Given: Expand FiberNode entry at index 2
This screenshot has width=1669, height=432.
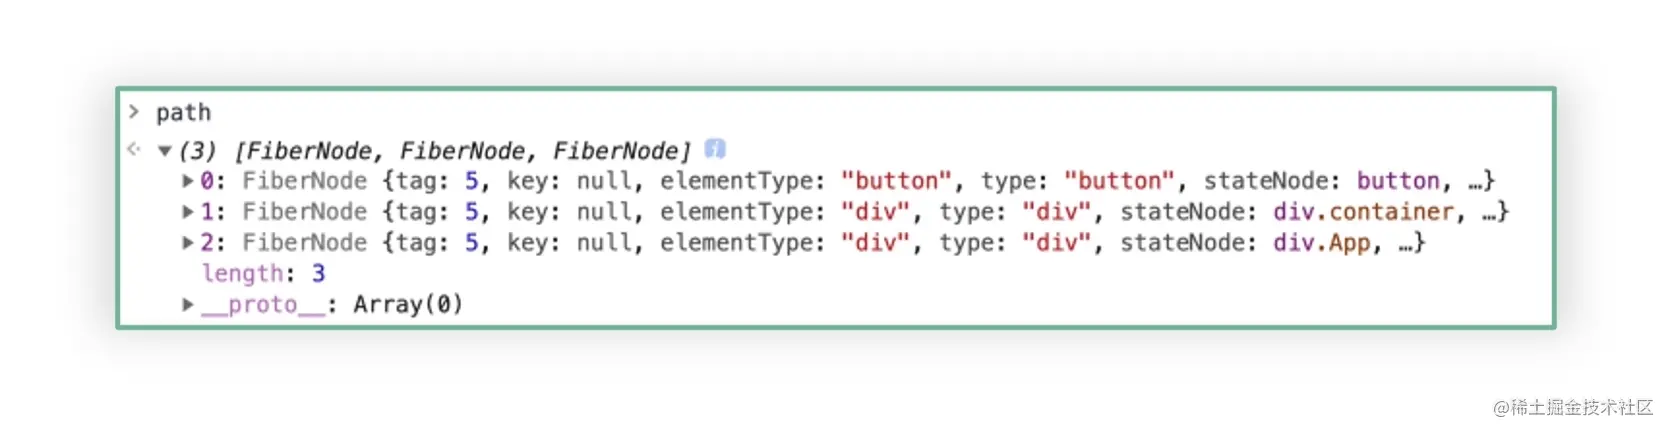Looking at the screenshot, I should [x=187, y=243].
